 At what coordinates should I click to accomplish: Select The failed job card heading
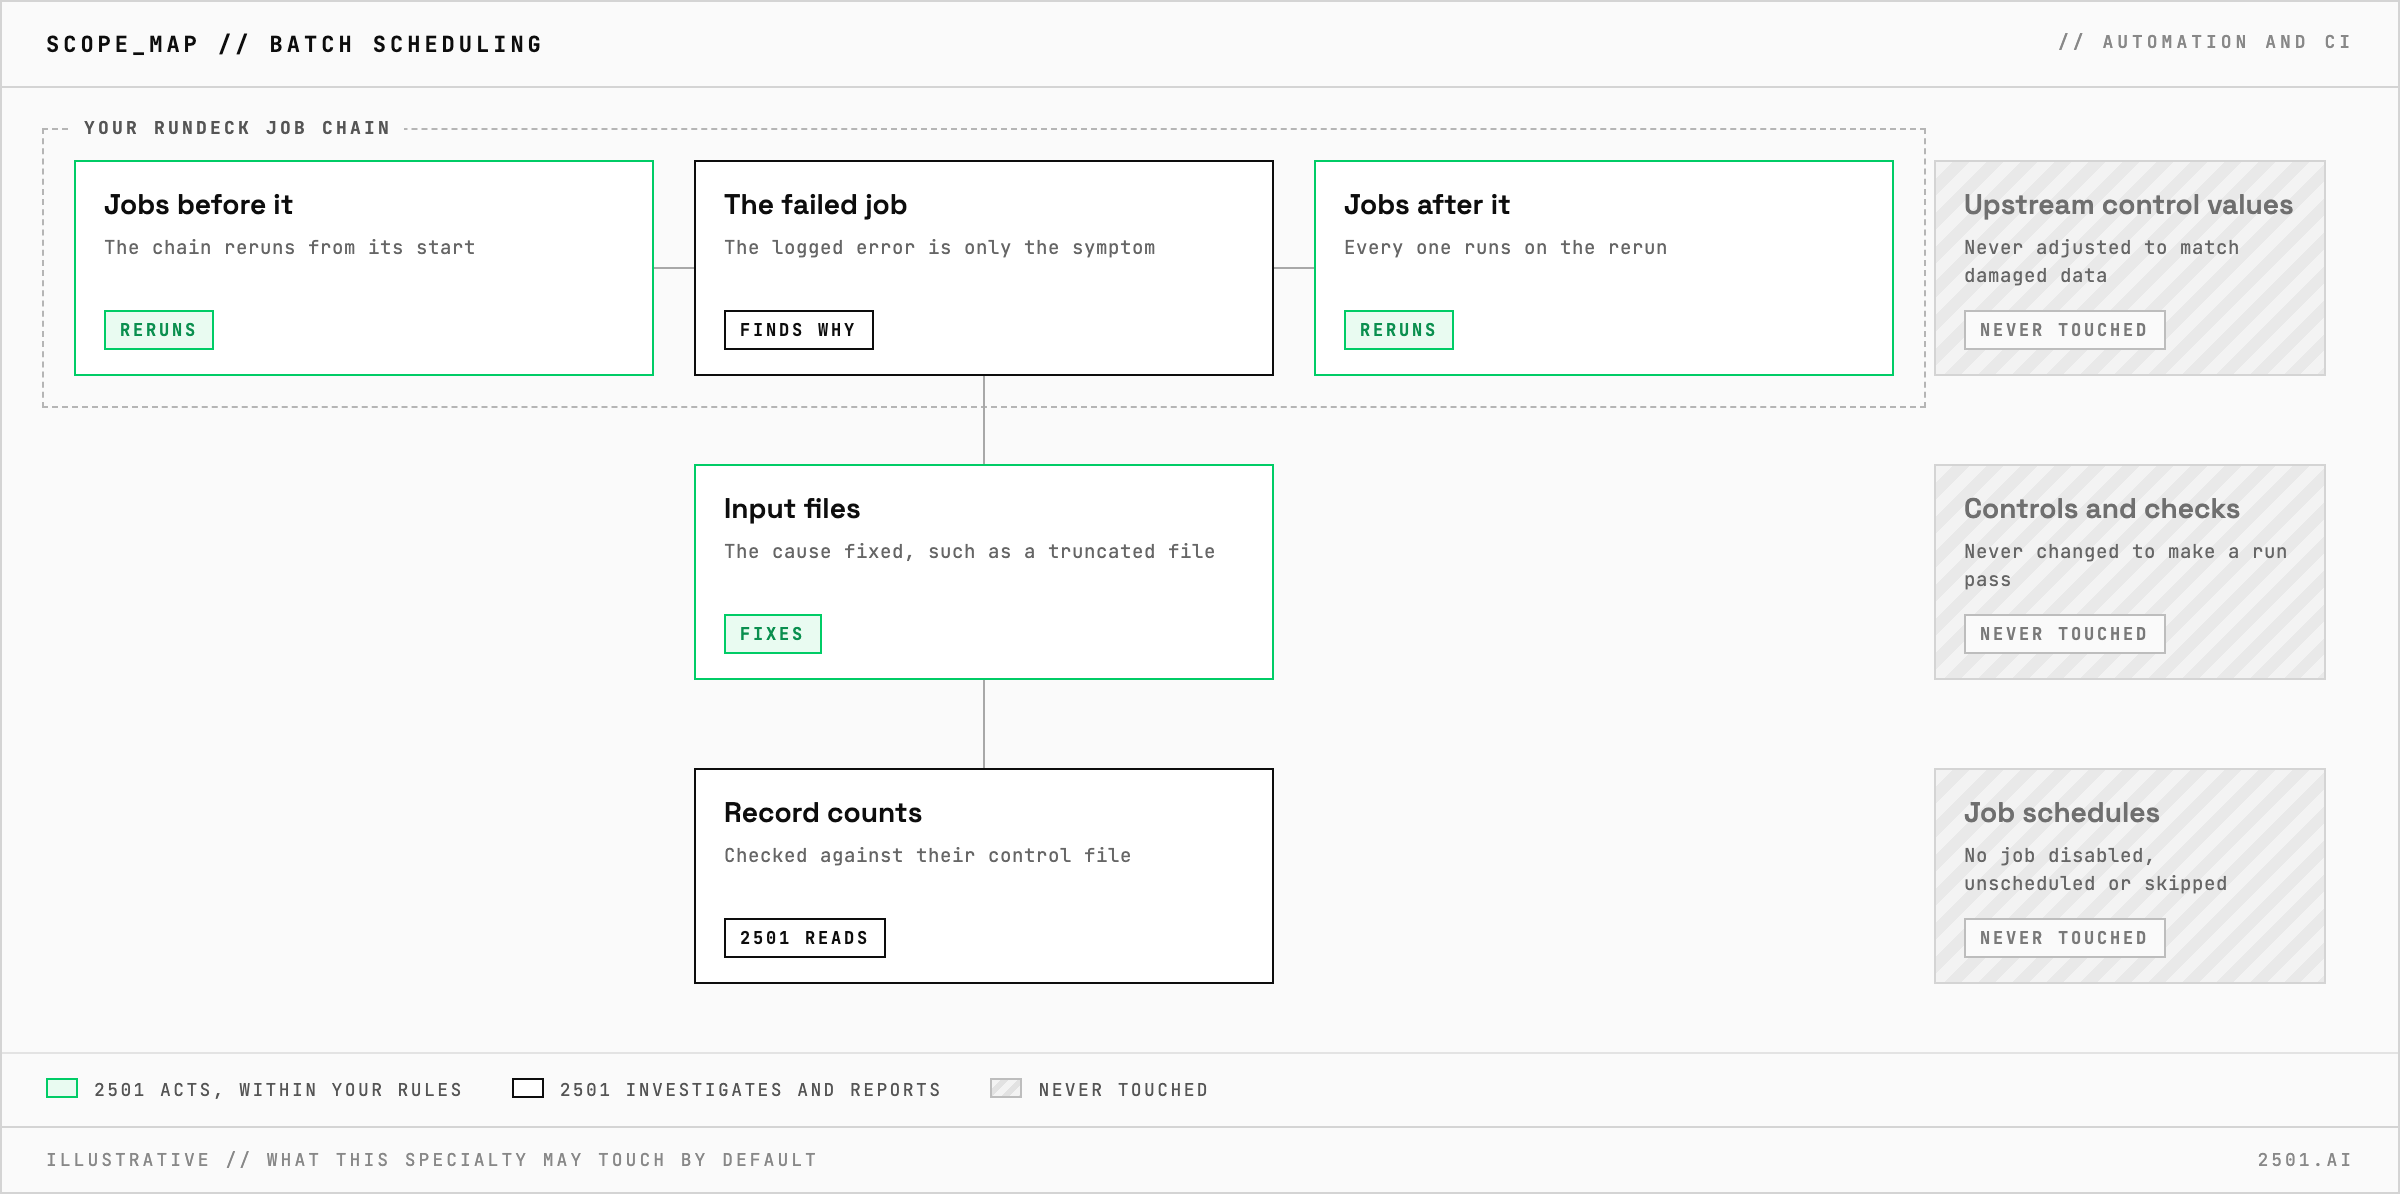pyautogui.click(x=815, y=204)
